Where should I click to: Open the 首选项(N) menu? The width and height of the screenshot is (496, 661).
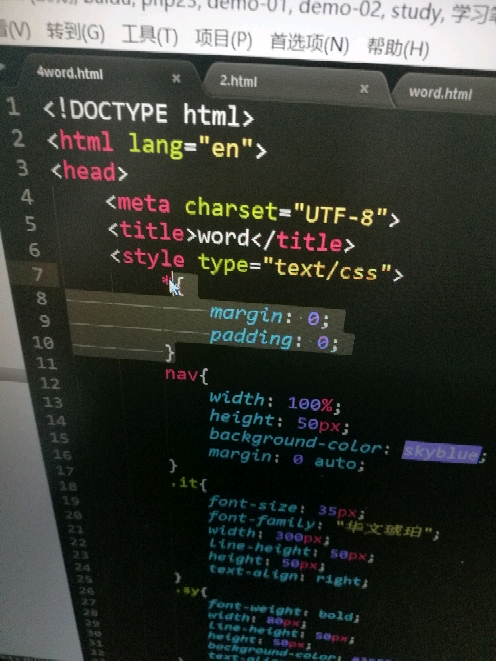[309, 43]
